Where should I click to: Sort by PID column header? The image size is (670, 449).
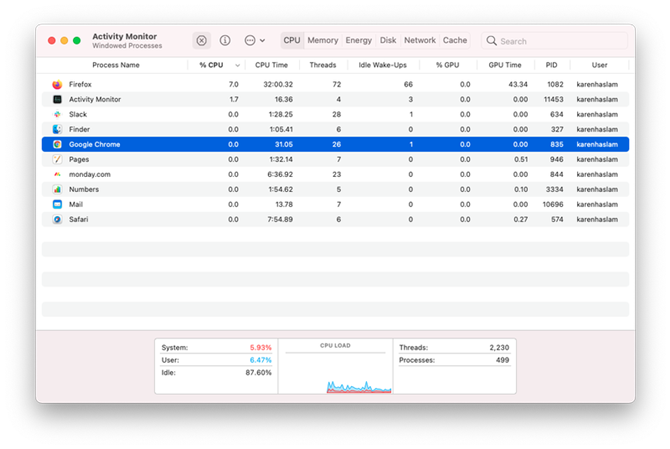(x=551, y=65)
